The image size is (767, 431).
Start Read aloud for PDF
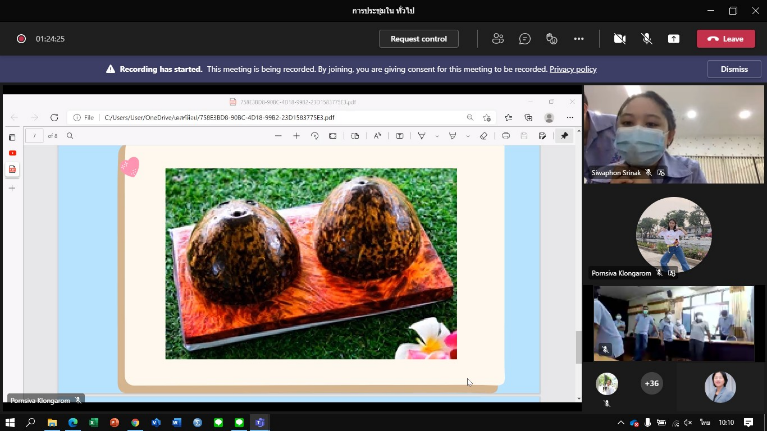click(377, 136)
